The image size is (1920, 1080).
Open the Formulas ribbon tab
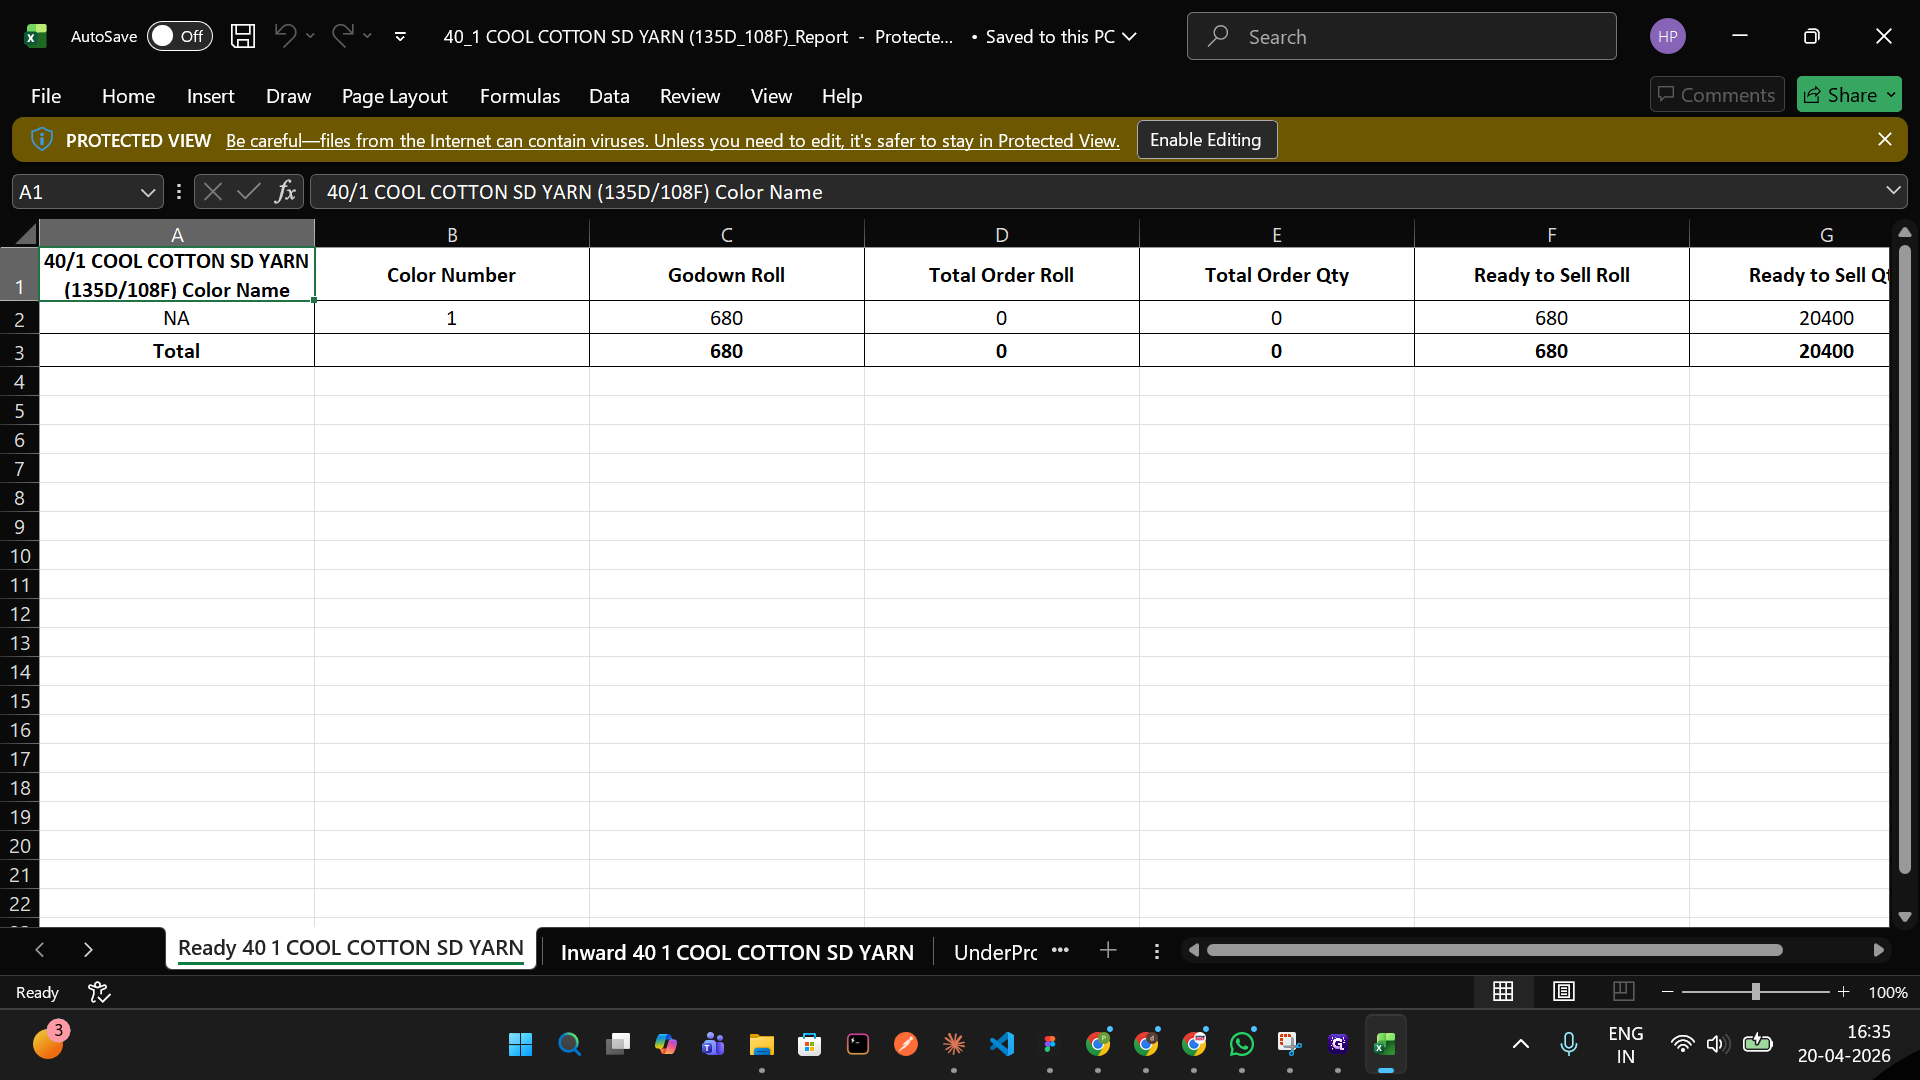[x=519, y=96]
